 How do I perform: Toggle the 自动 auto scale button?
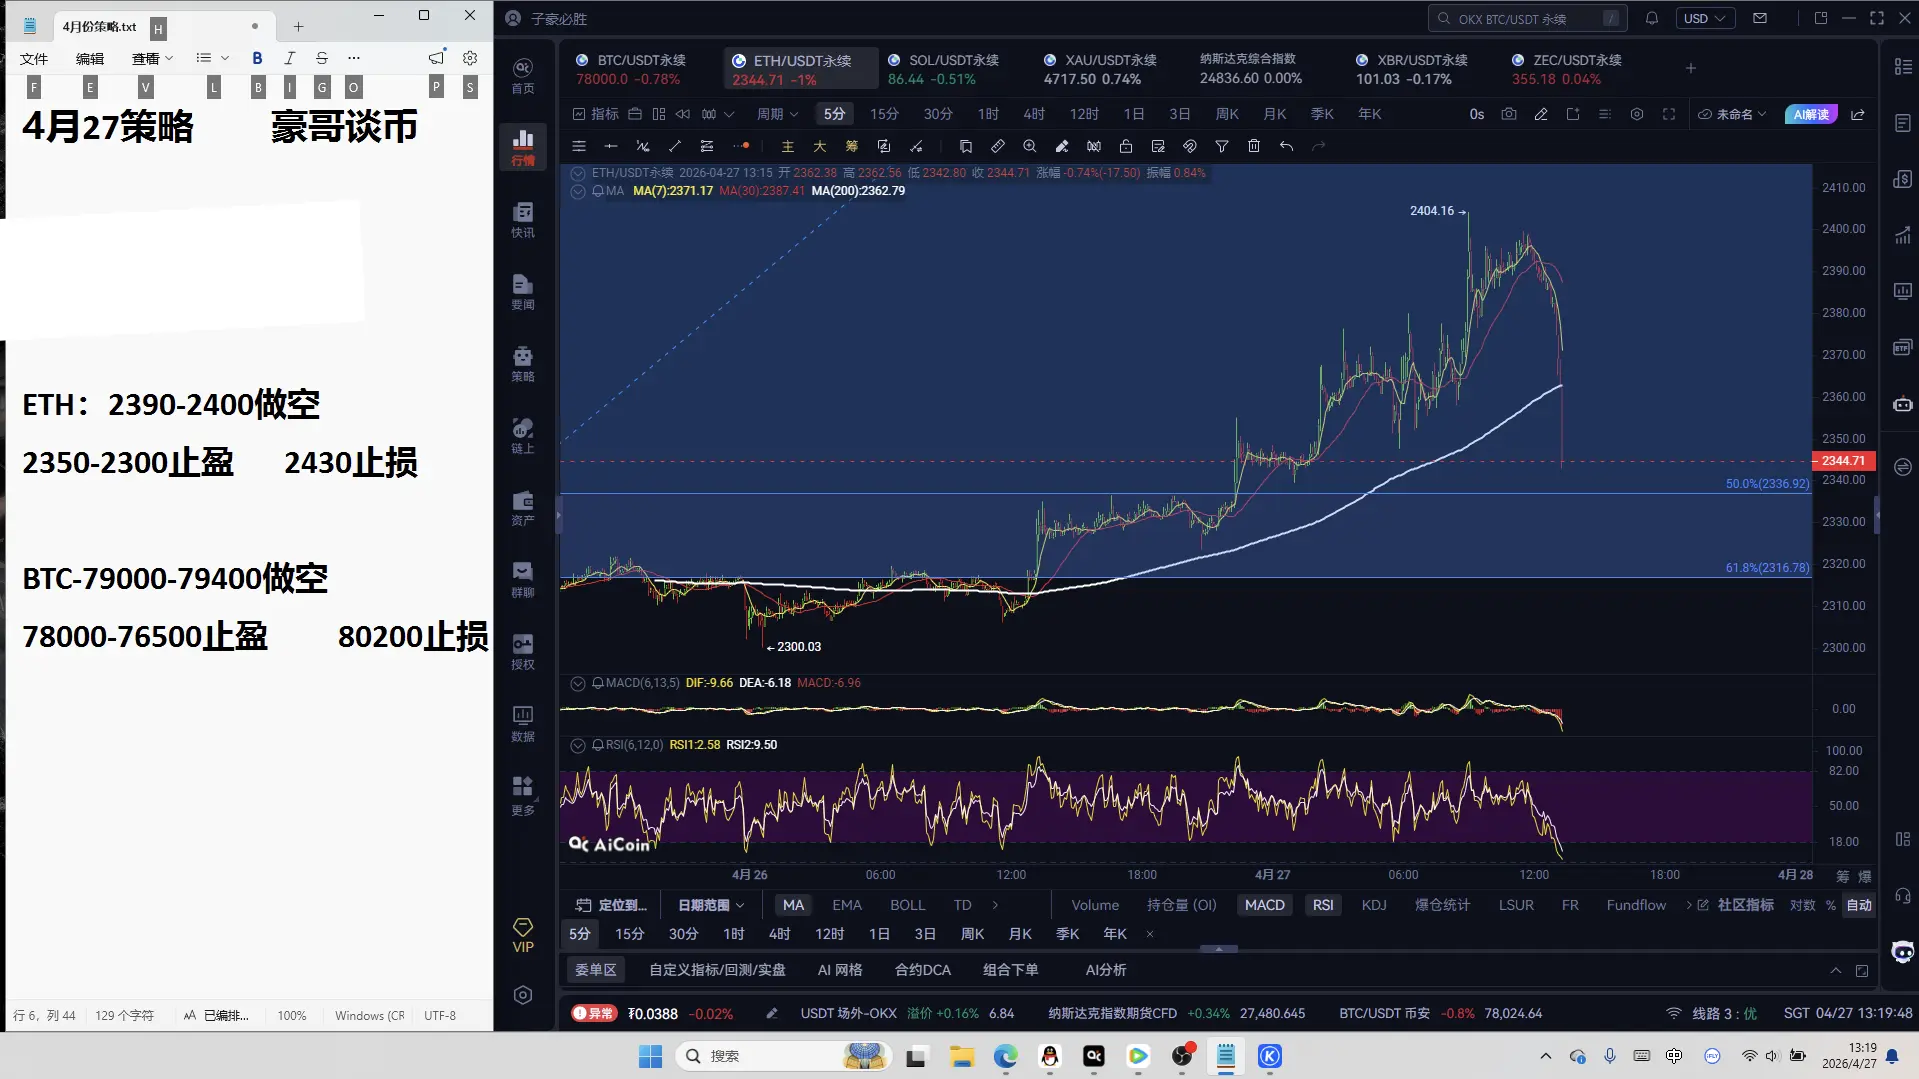1859,905
